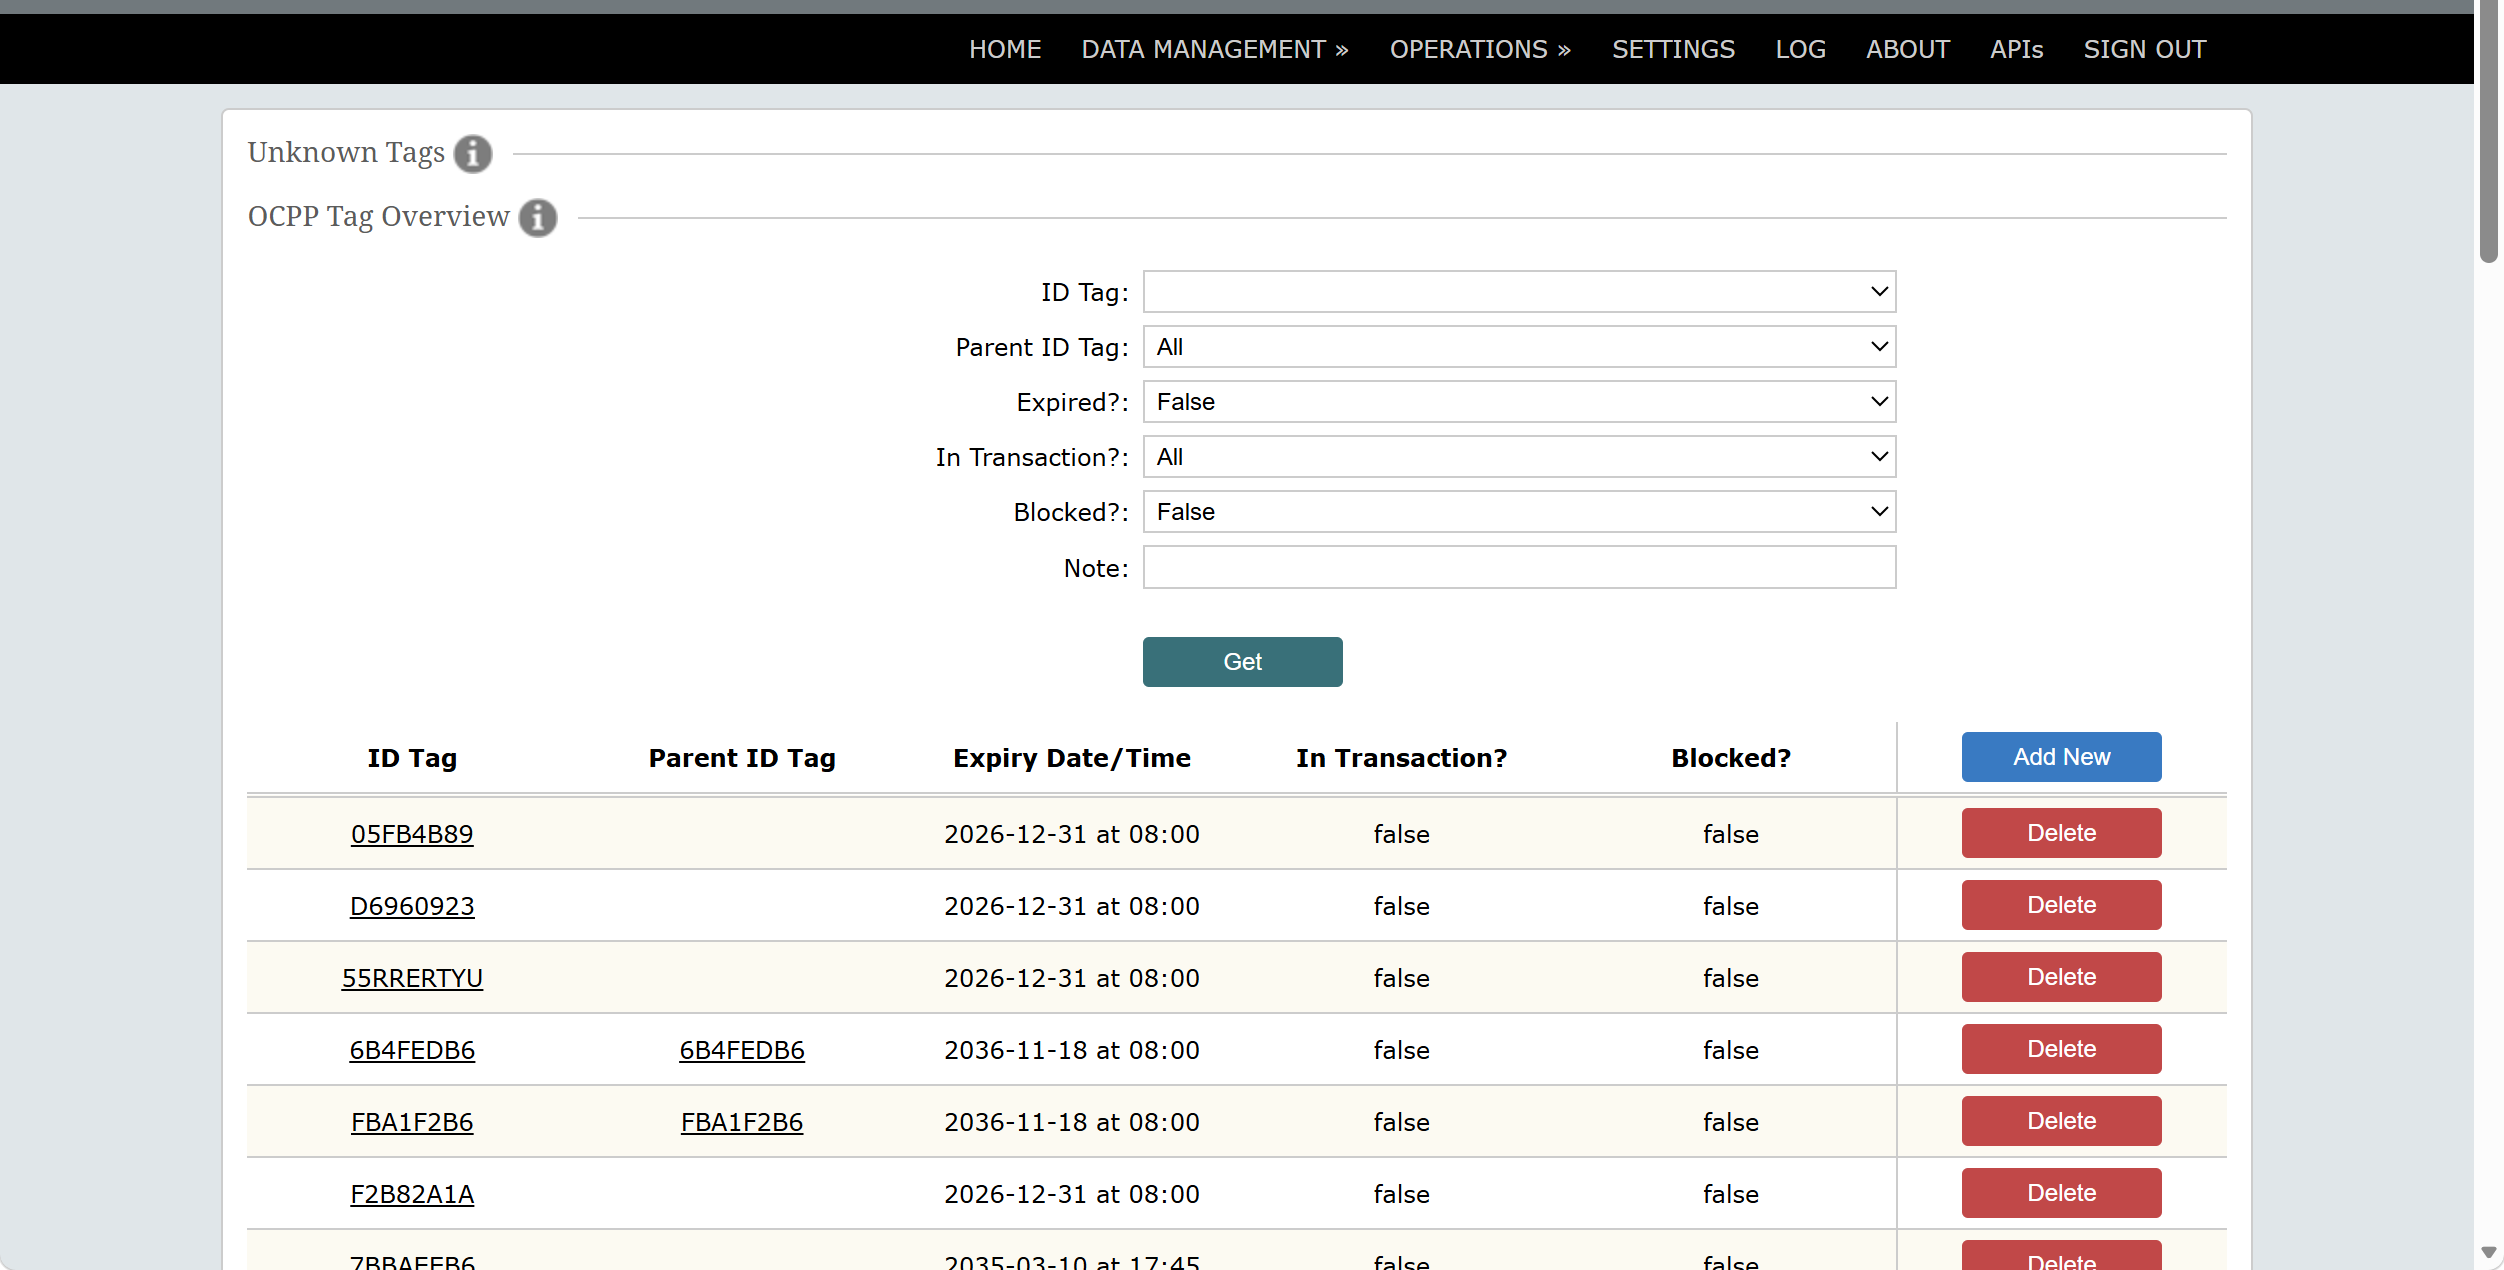Viewport: 2504px width, 1270px height.
Task: Go to HOME in navigation bar
Action: [1005, 49]
